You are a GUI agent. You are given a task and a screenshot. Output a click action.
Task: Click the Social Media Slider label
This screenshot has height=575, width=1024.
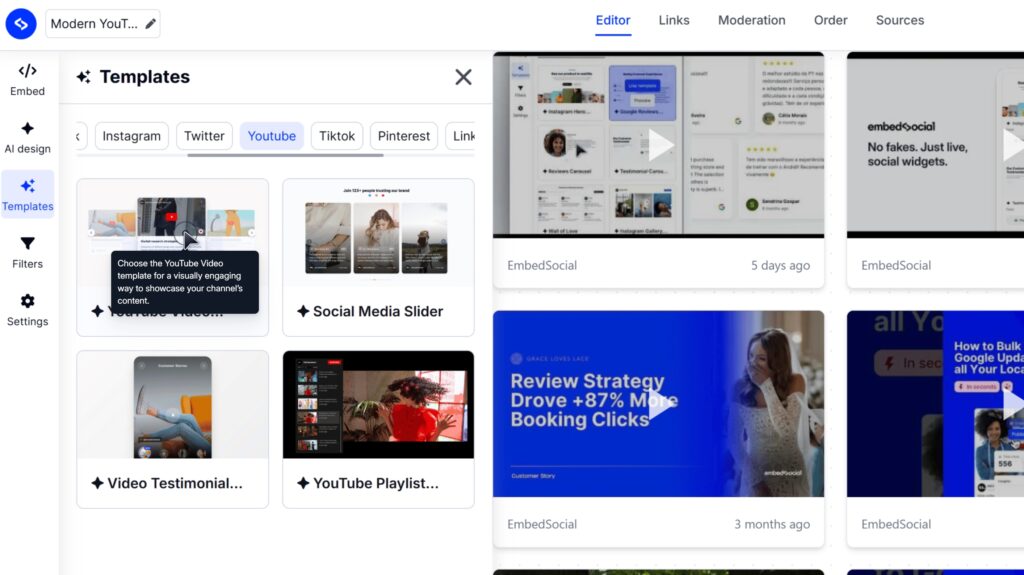377,311
